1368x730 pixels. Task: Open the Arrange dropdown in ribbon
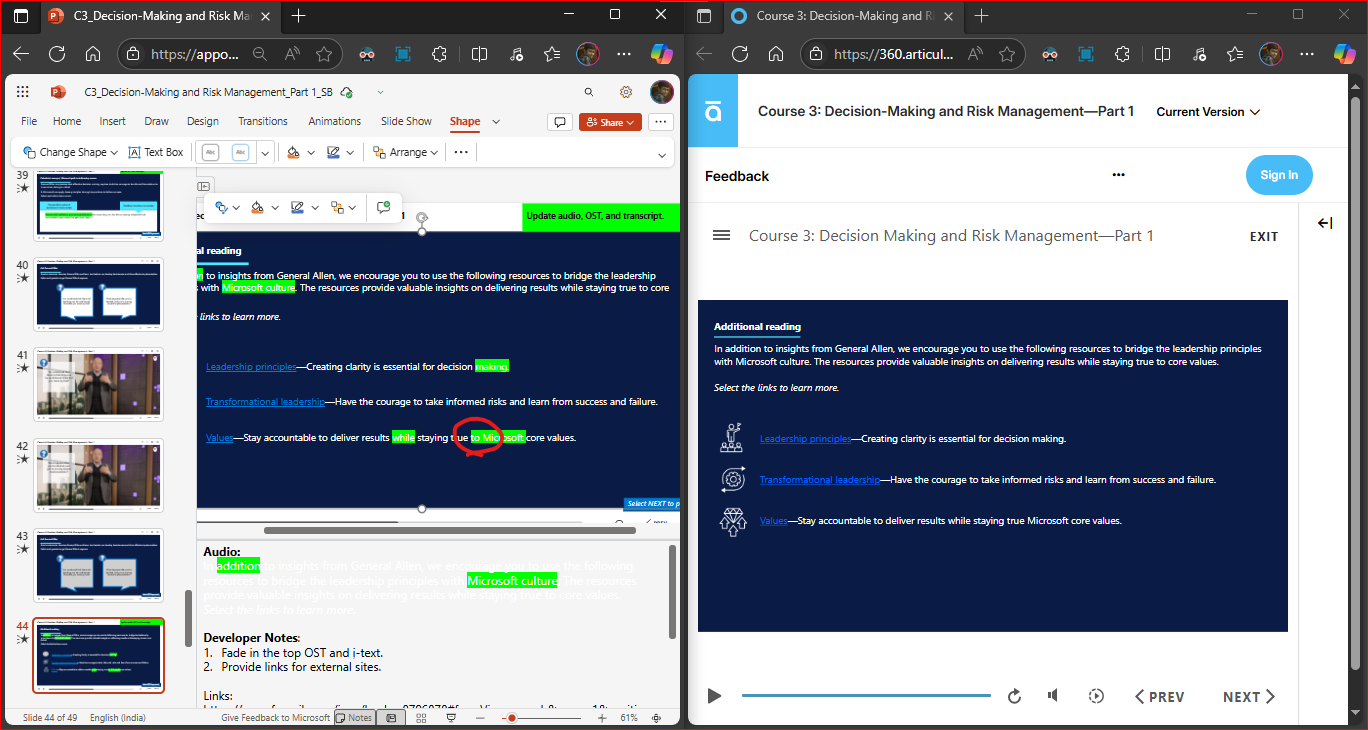(406, 152)
